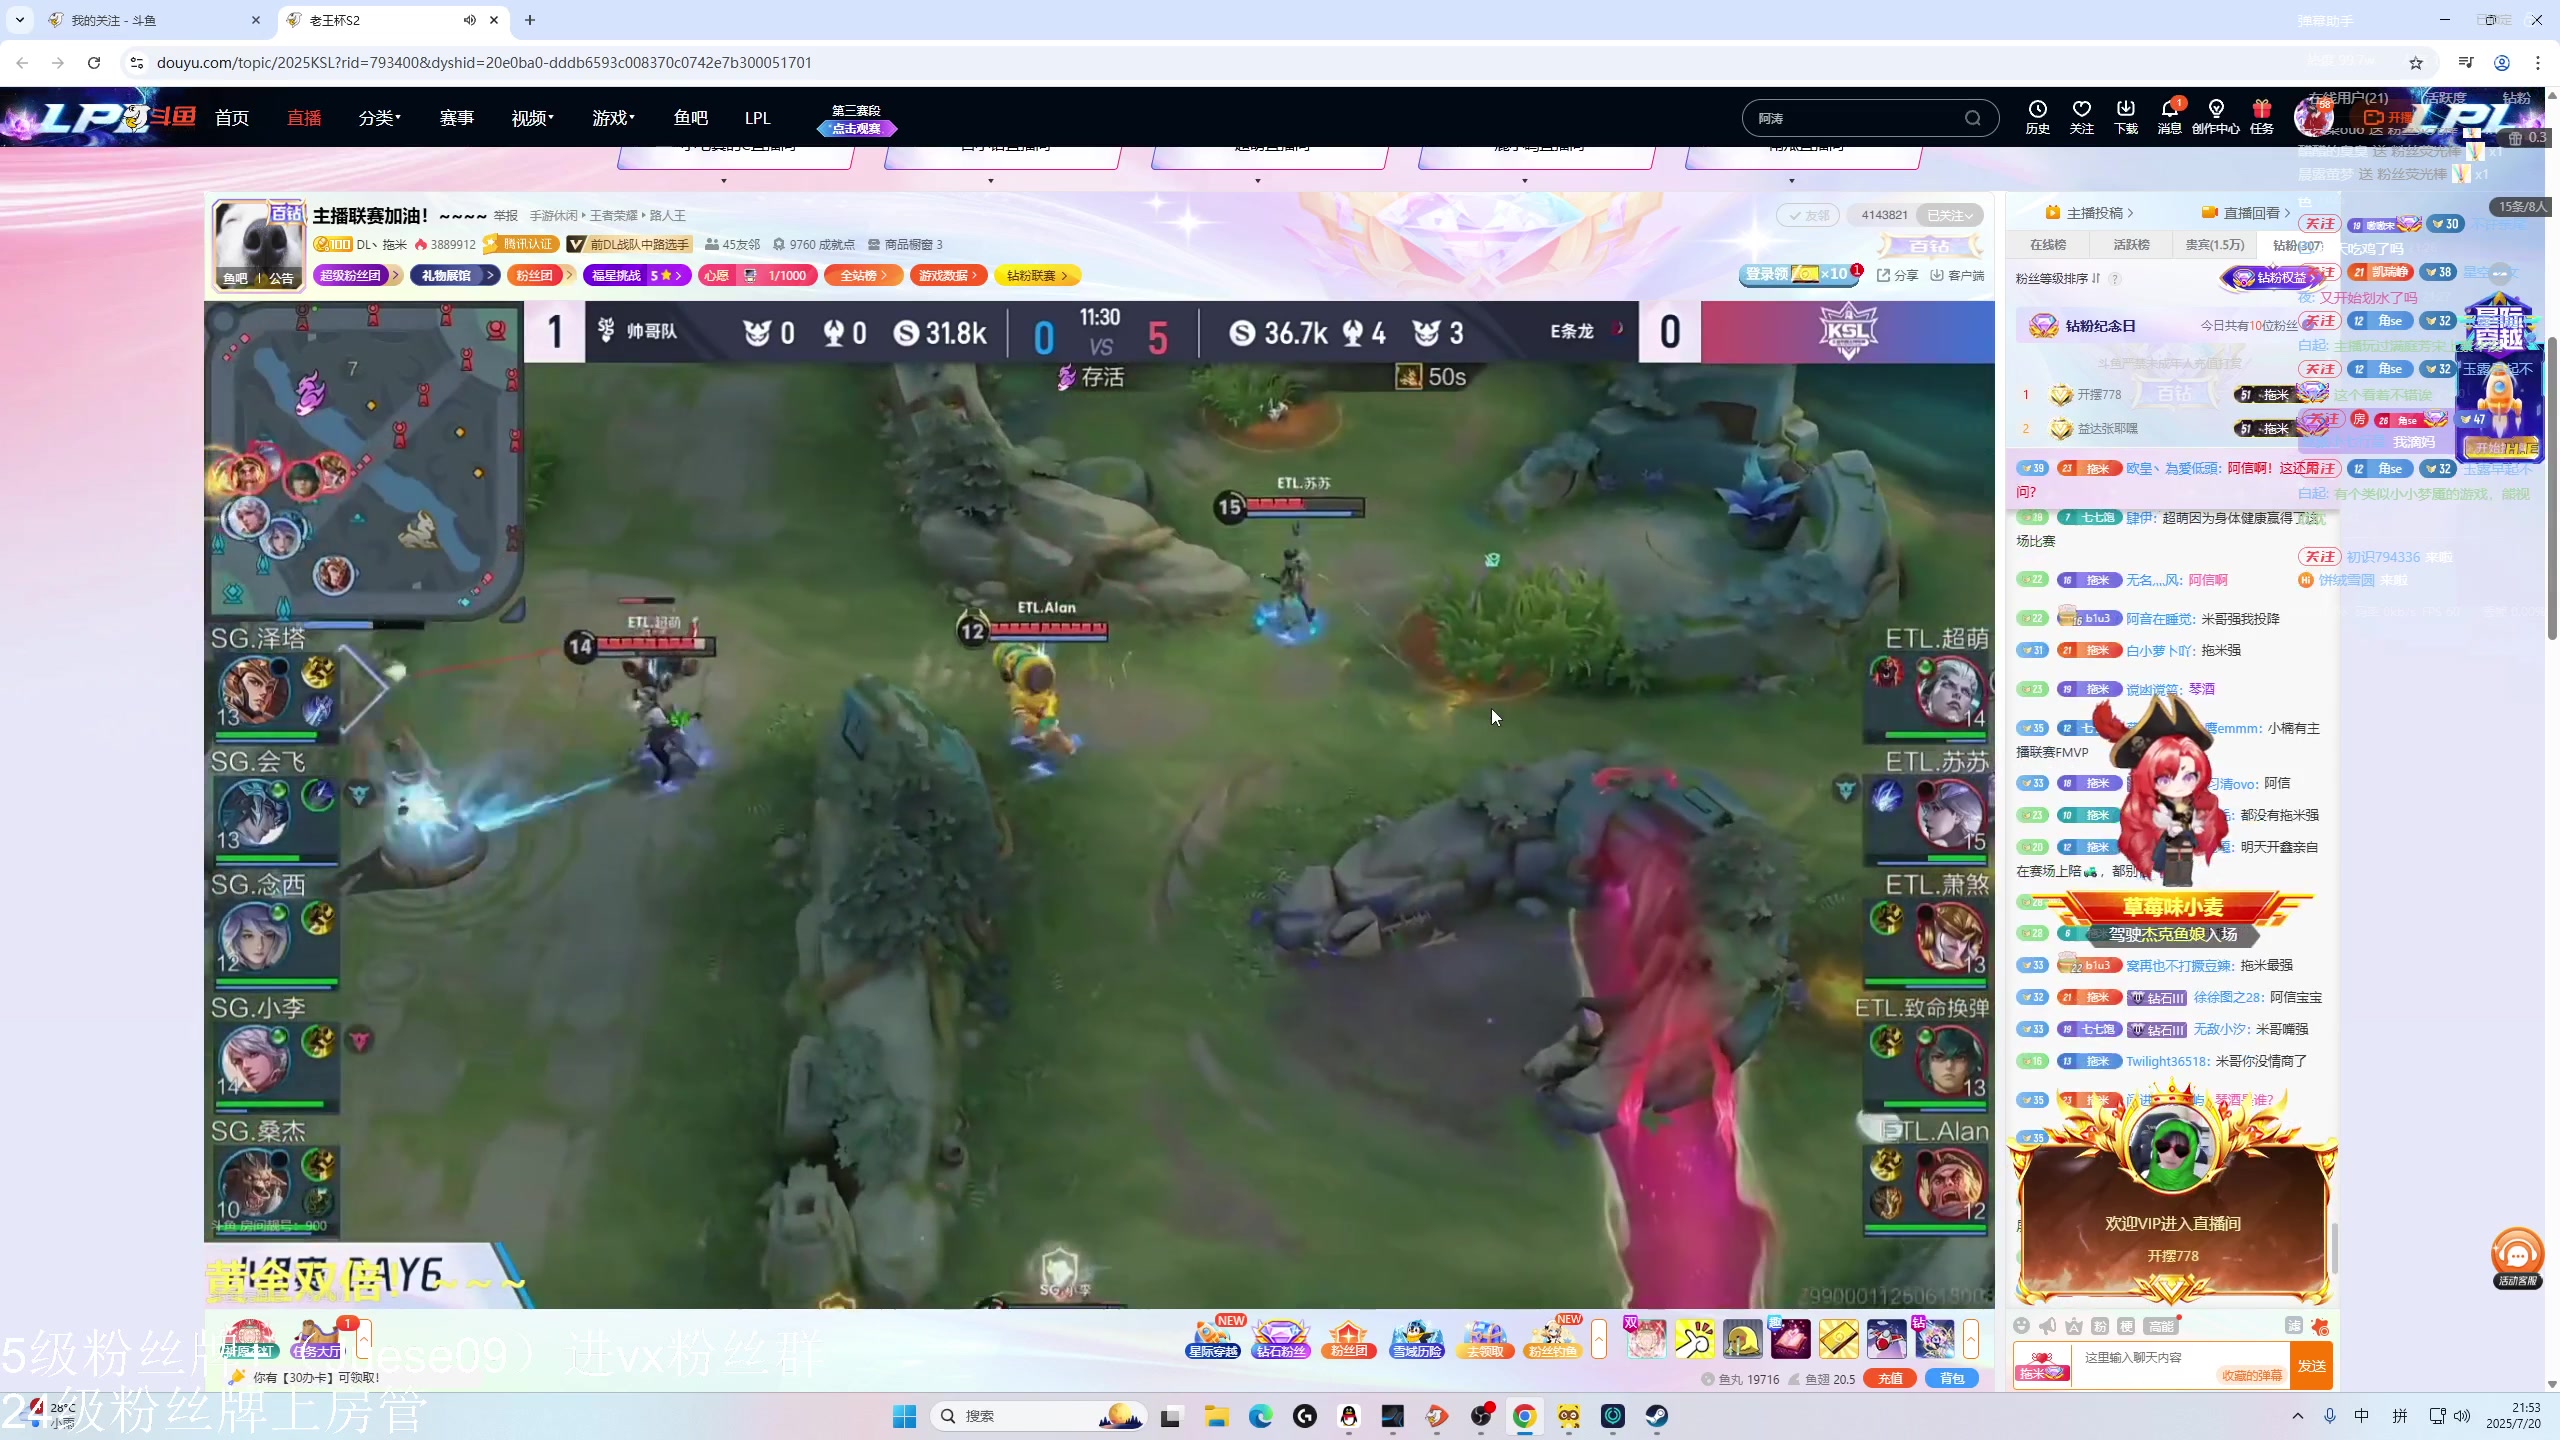Image resolution: width=2560 pixels, height=1440 pixels.
Task: Open the 活动客服 chat support bubble
Action: (x=2517, y=1257)
